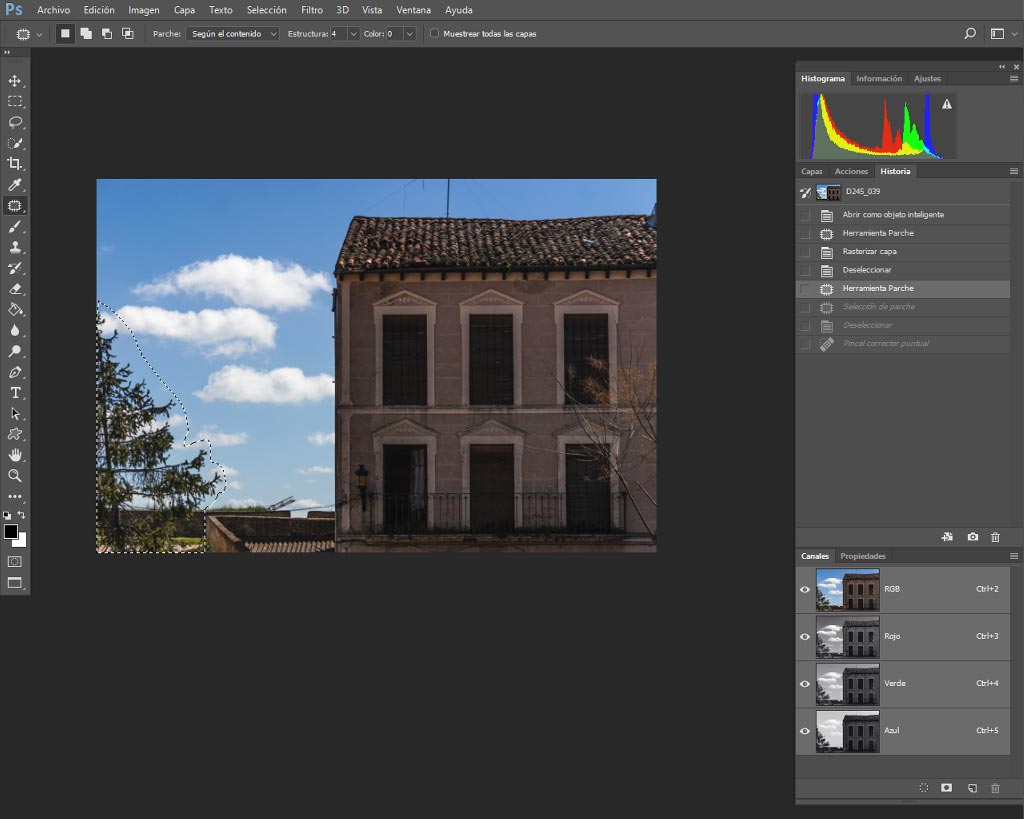Viewport: 1024px width, 819px height.
Task: Open Estructura value dropdown arrow
Action: click(x=353, y=33)
